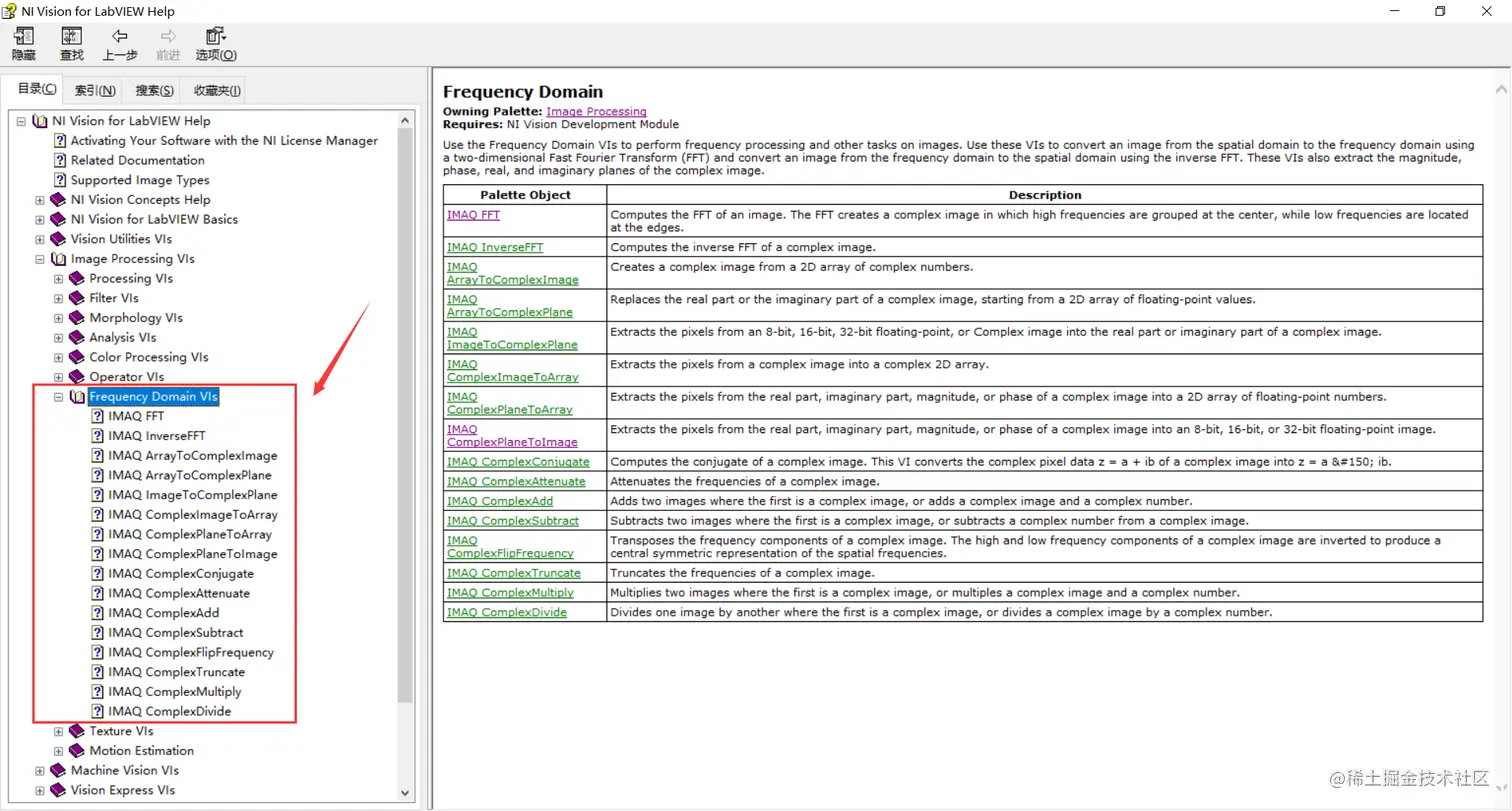Click open book icon beside Frequency Domain VIs
Screen dimensions: 1512x811
pyautogui.click(x=77, y=397)
